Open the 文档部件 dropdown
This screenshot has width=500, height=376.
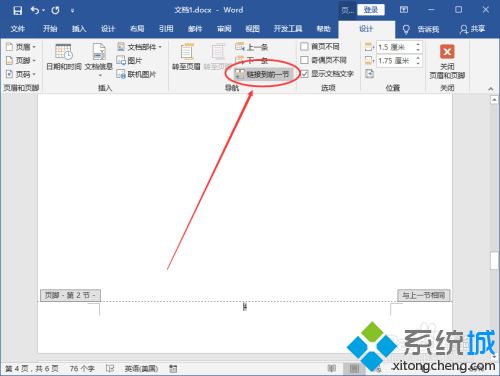(139, 47)
